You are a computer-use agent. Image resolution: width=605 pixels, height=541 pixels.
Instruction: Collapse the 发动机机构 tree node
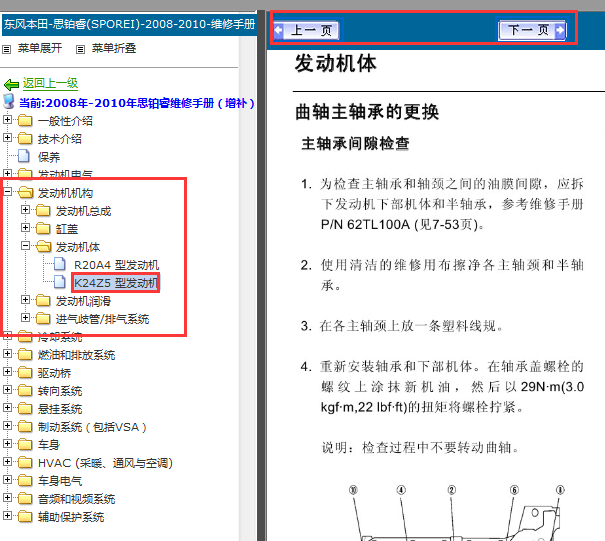coord(7,192)
